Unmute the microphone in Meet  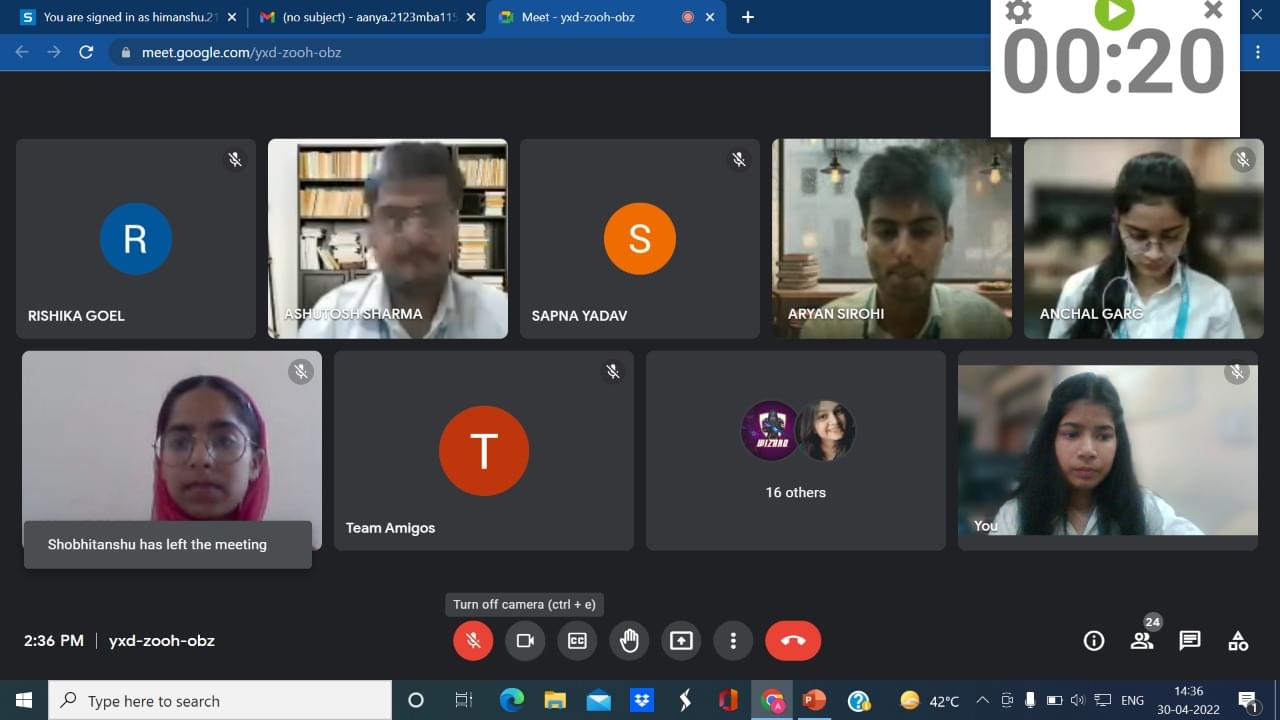pos(473,641)
